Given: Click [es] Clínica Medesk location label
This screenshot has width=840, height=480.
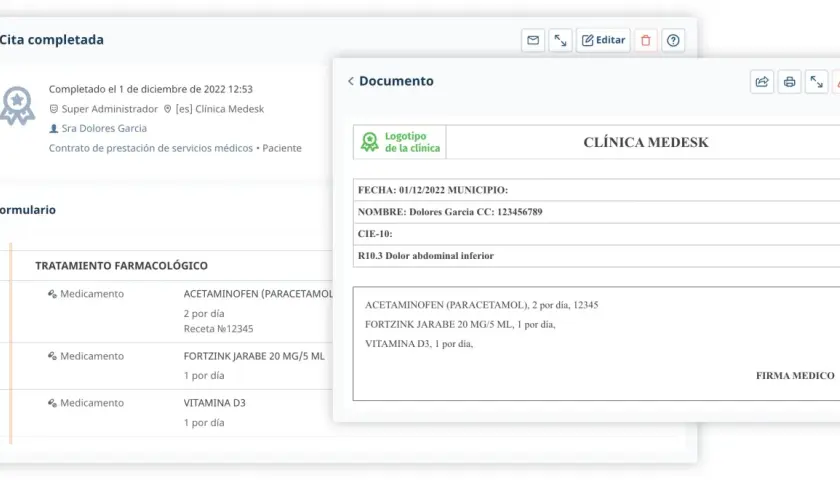Looking at the screenshot, I should [x=220, y=109].
